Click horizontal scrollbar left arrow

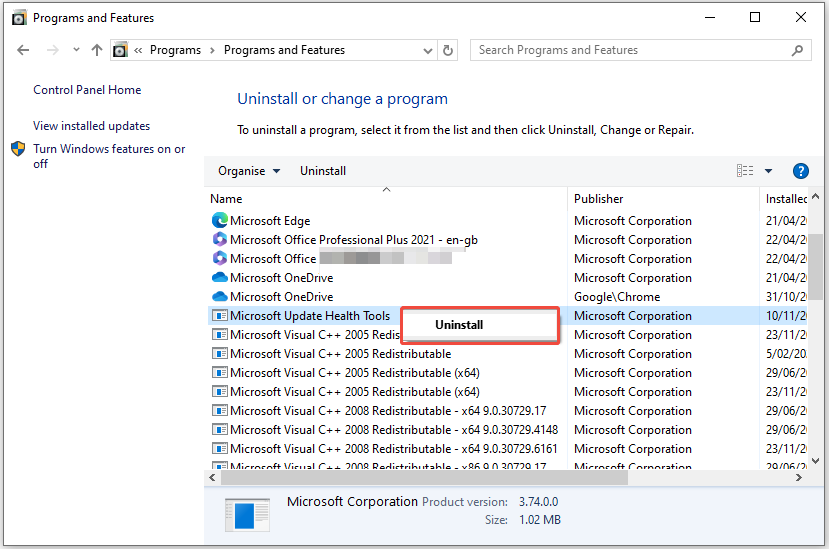pos(213,478)
